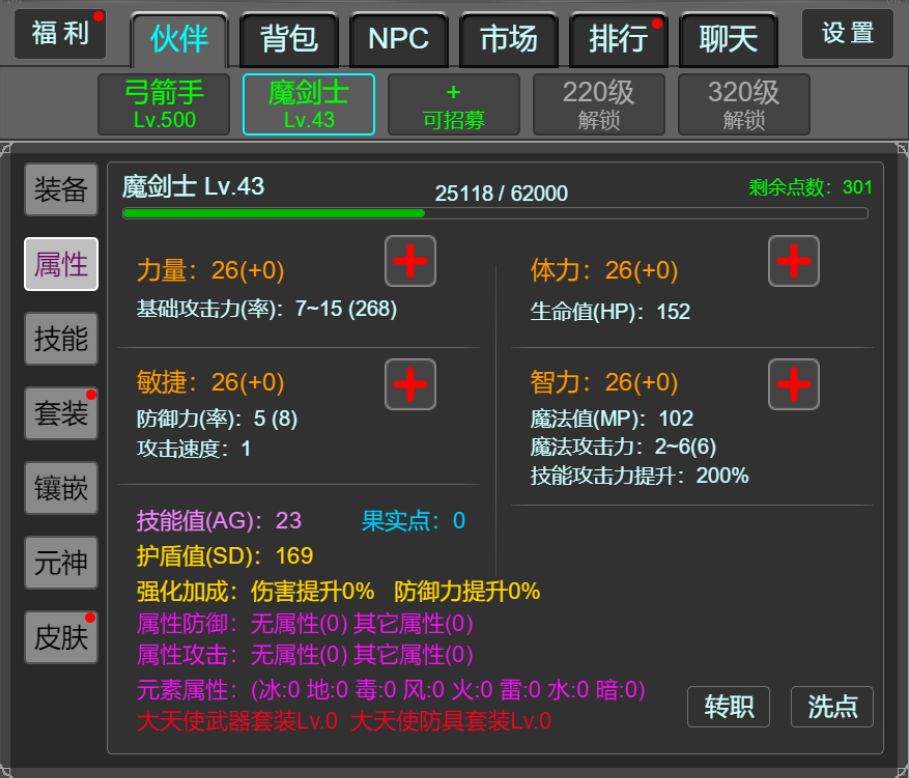Open the 镶嵌 inlay side tab
909x778 pixels.
(x=61, y=488)
